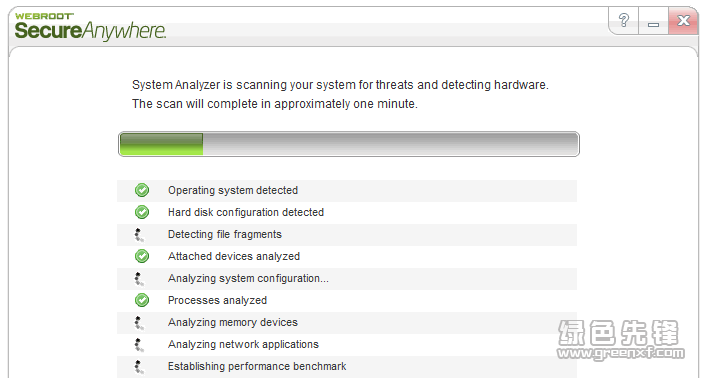
Task: Click the green check beside Attached devices analyzed
Action: tap(142, 256)
